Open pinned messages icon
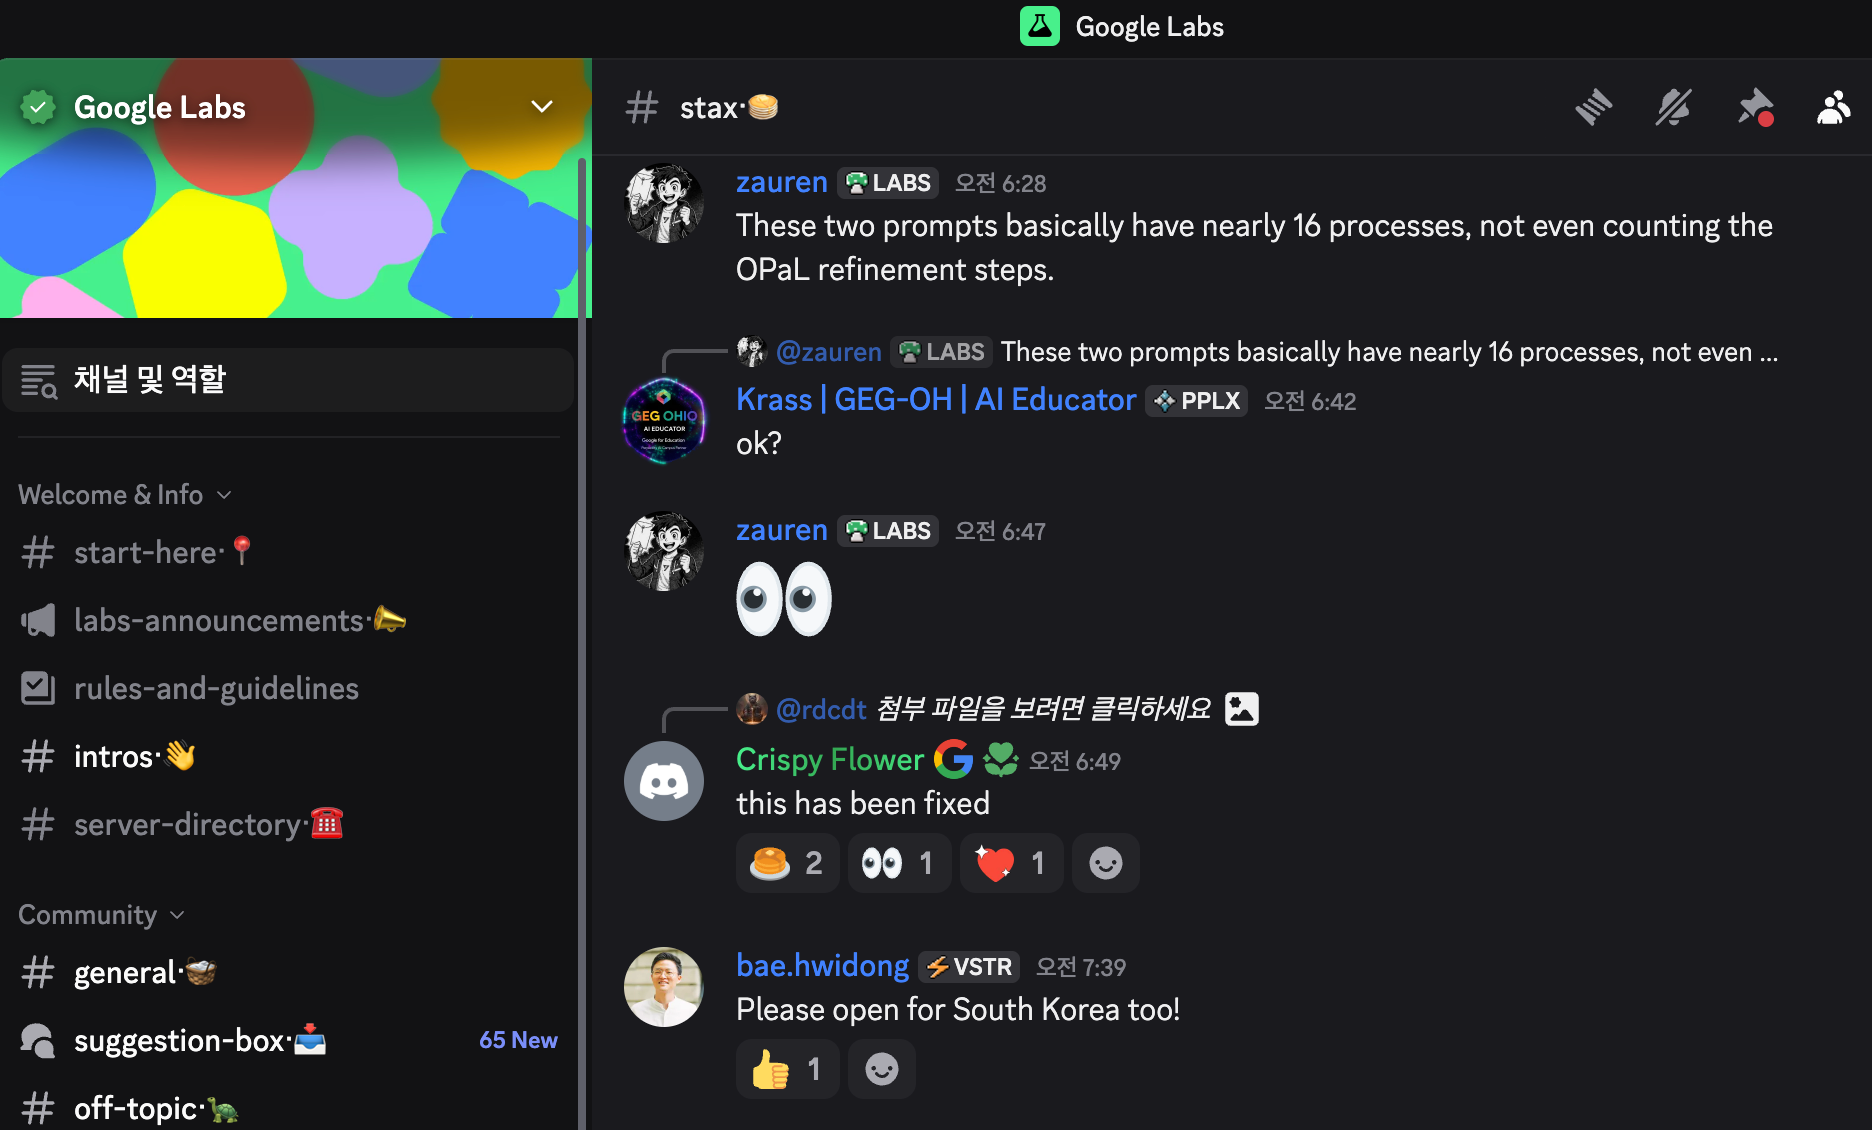This screenshot has width=1872, height=1130. pos(1754,107)
